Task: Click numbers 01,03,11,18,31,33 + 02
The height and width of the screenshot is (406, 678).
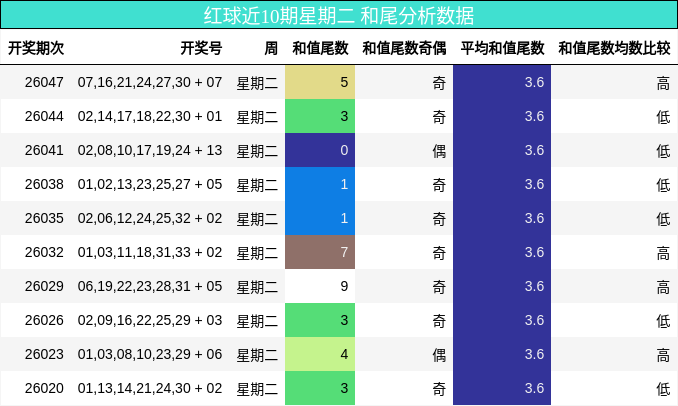Action: pyautogui.click(x=150, y=252)
